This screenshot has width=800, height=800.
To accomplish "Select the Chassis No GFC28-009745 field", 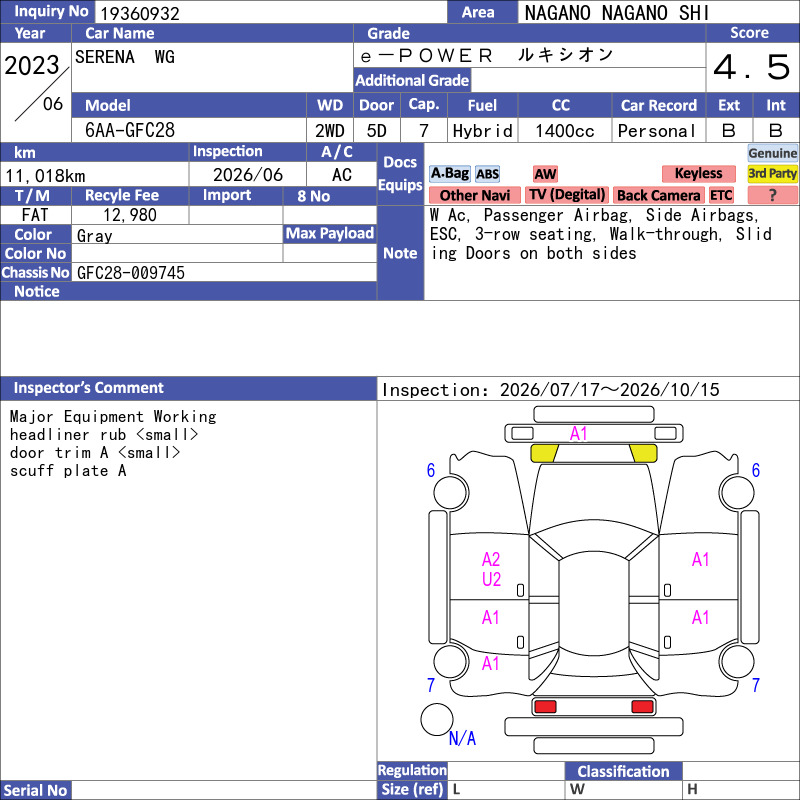I will [x=224, y=272].
